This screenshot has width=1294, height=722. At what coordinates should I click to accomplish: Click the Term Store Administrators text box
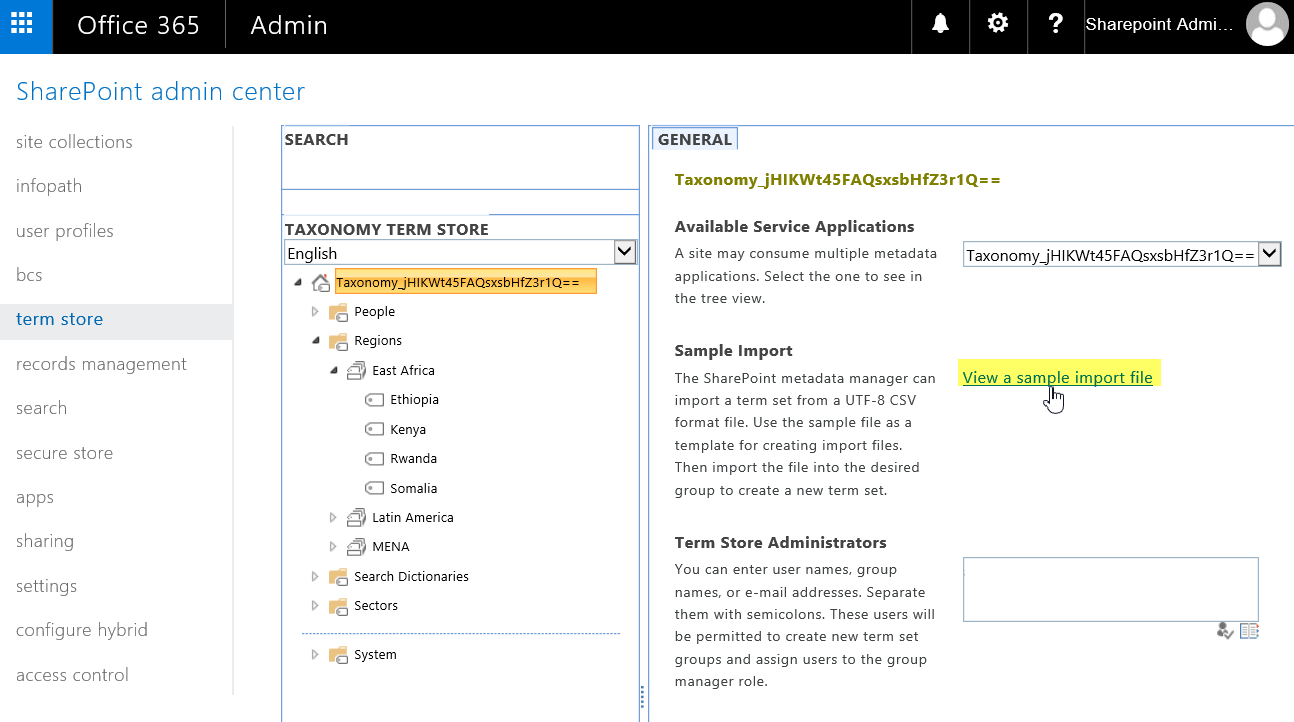(x=1110, y=589)
